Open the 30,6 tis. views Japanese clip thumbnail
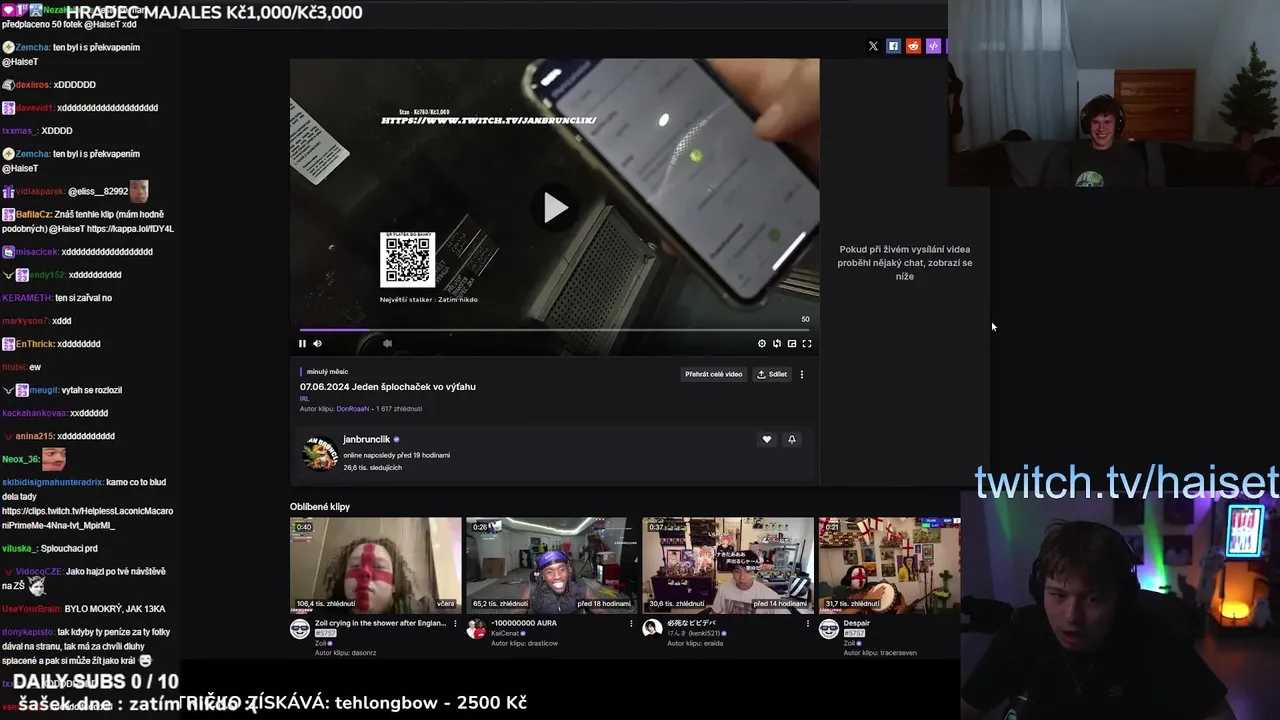 pos(727,564)
